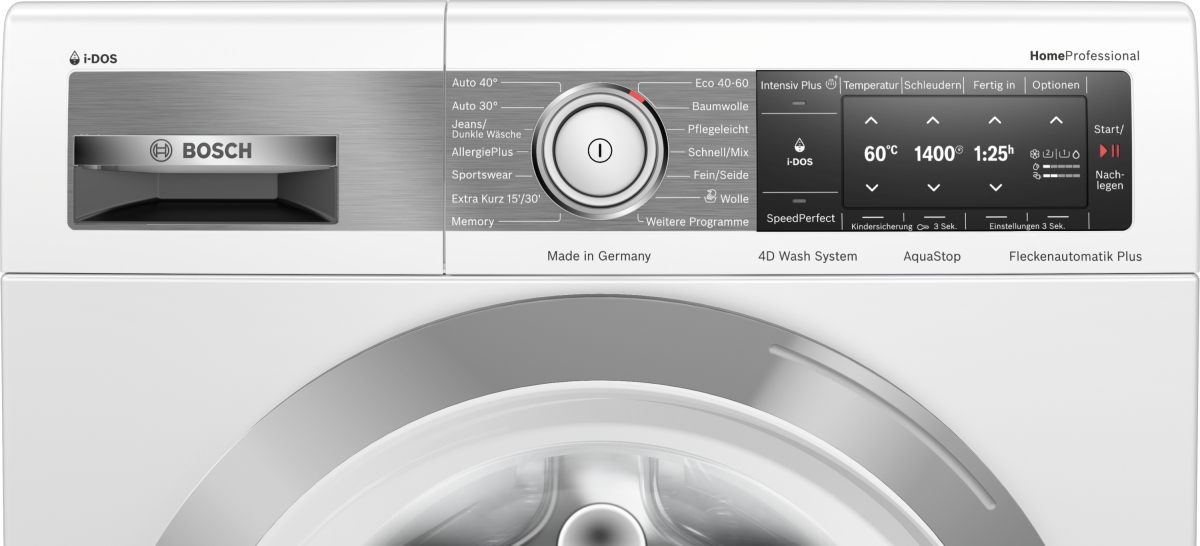Tap the Intensiv Plus wash-tub icon
1200x546 pixels.
point(831,85)
